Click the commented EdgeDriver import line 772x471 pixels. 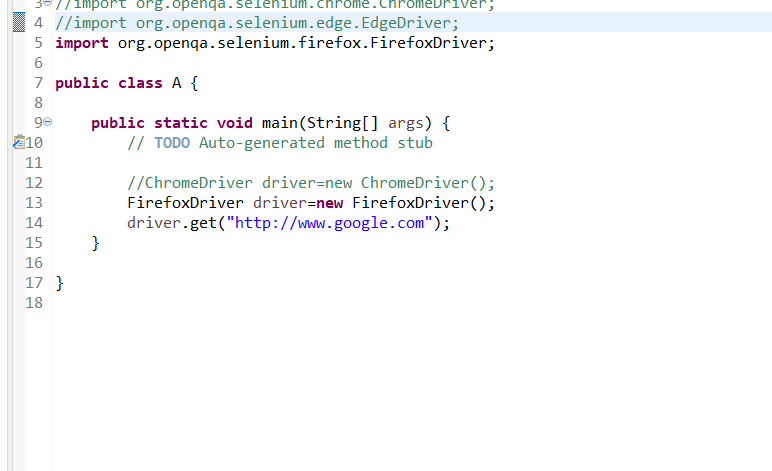point(257,23)
